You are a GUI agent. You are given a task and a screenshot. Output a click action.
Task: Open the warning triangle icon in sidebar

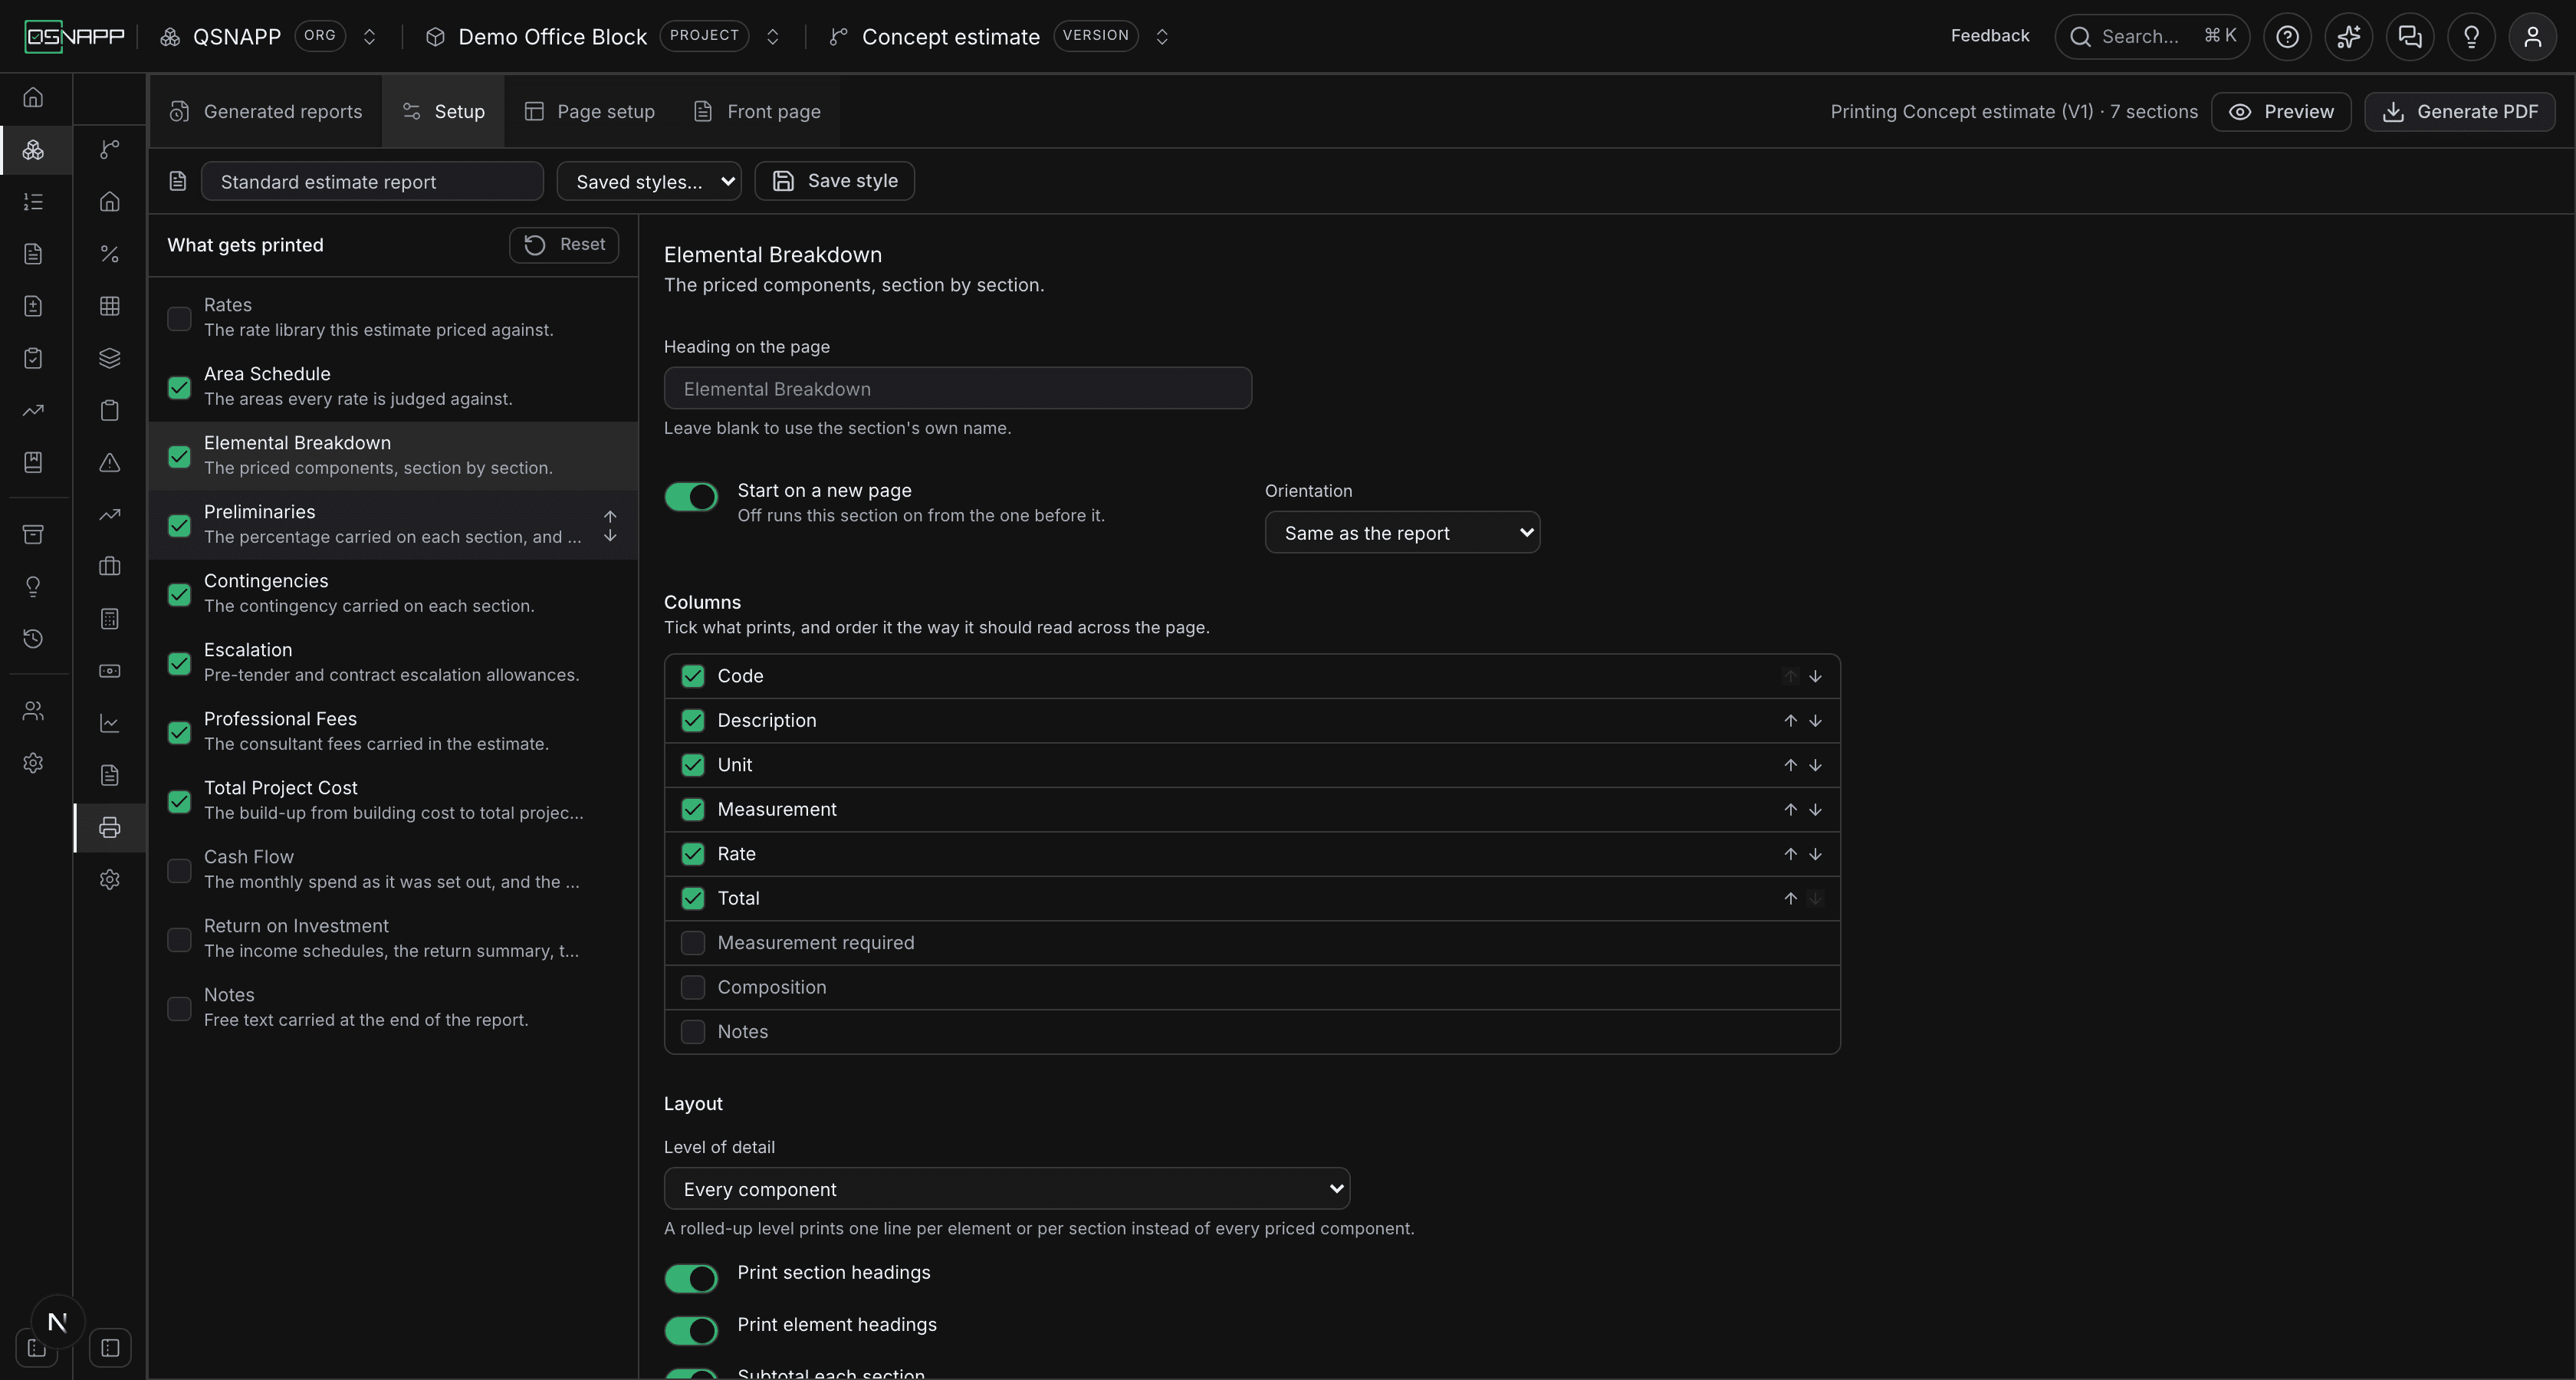(x=110, y=462)
